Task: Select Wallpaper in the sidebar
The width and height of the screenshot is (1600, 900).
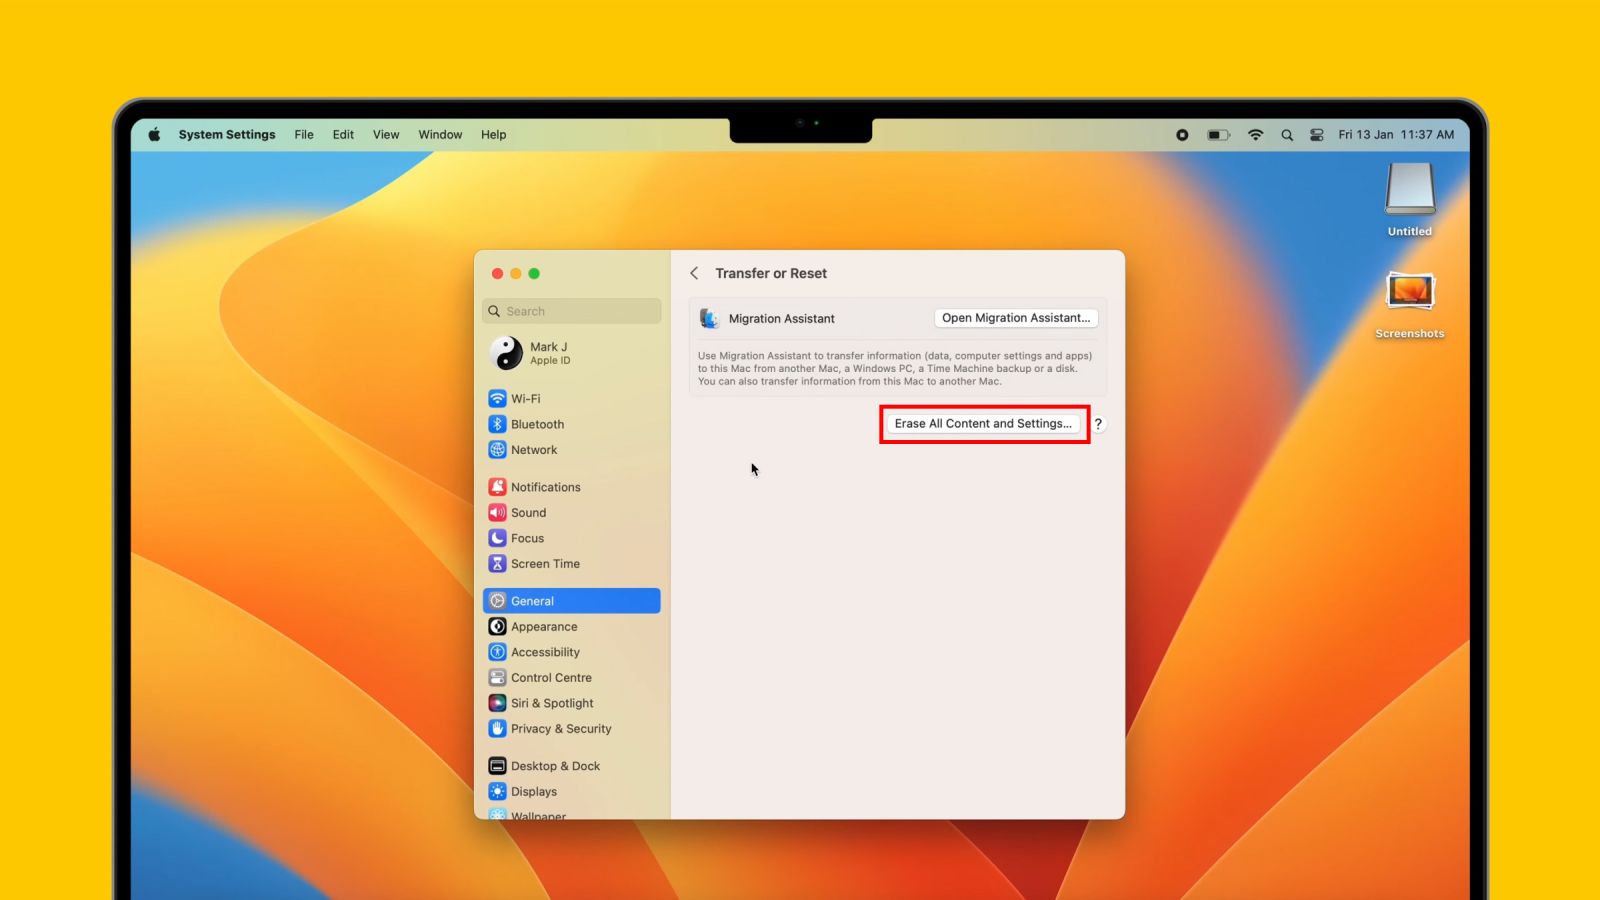Action: pos(571,815)
